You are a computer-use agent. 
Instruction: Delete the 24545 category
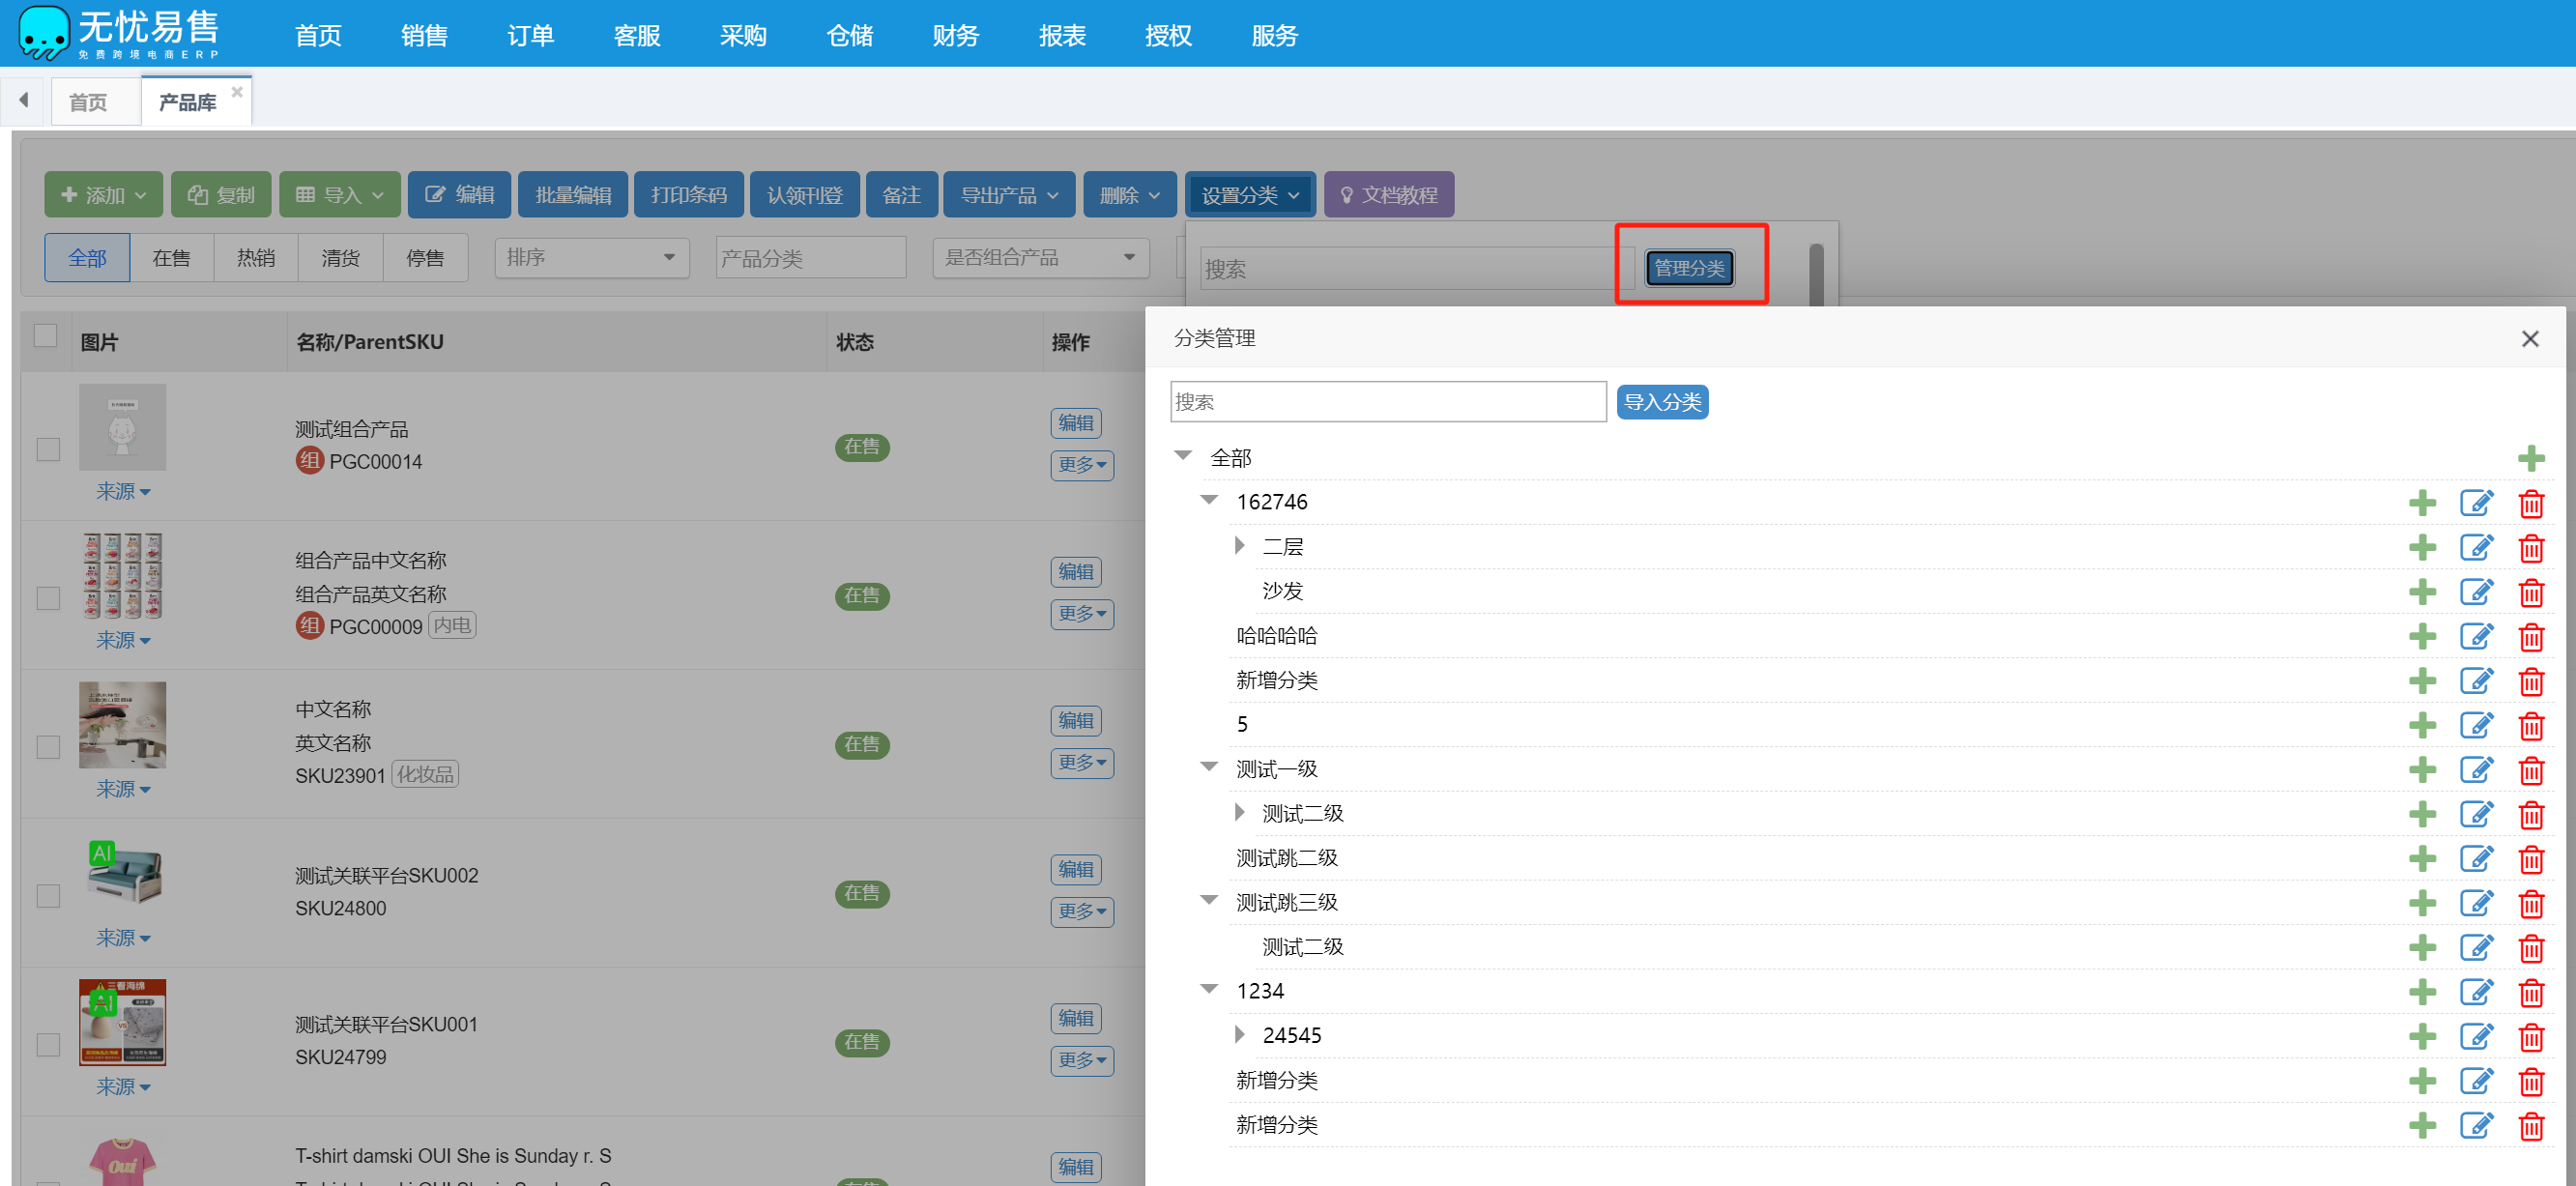point(2531,1037)
